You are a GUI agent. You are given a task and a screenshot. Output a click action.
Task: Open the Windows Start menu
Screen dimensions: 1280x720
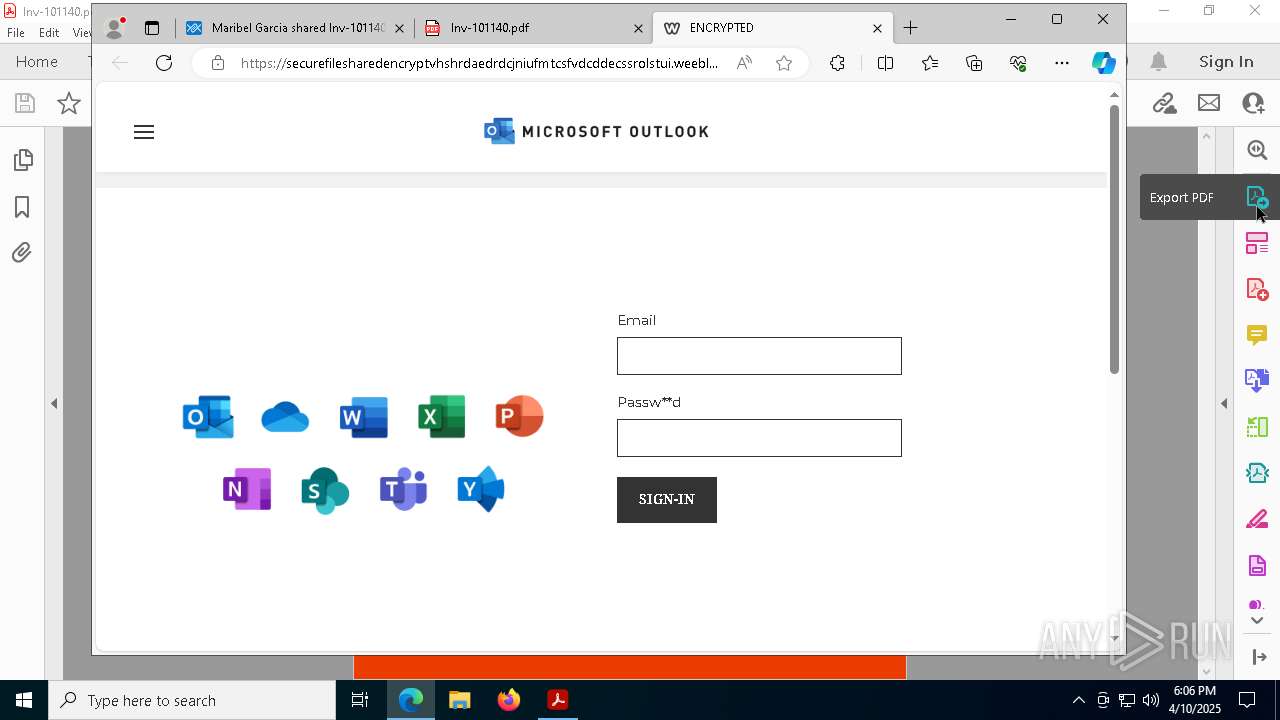point(24,700)
